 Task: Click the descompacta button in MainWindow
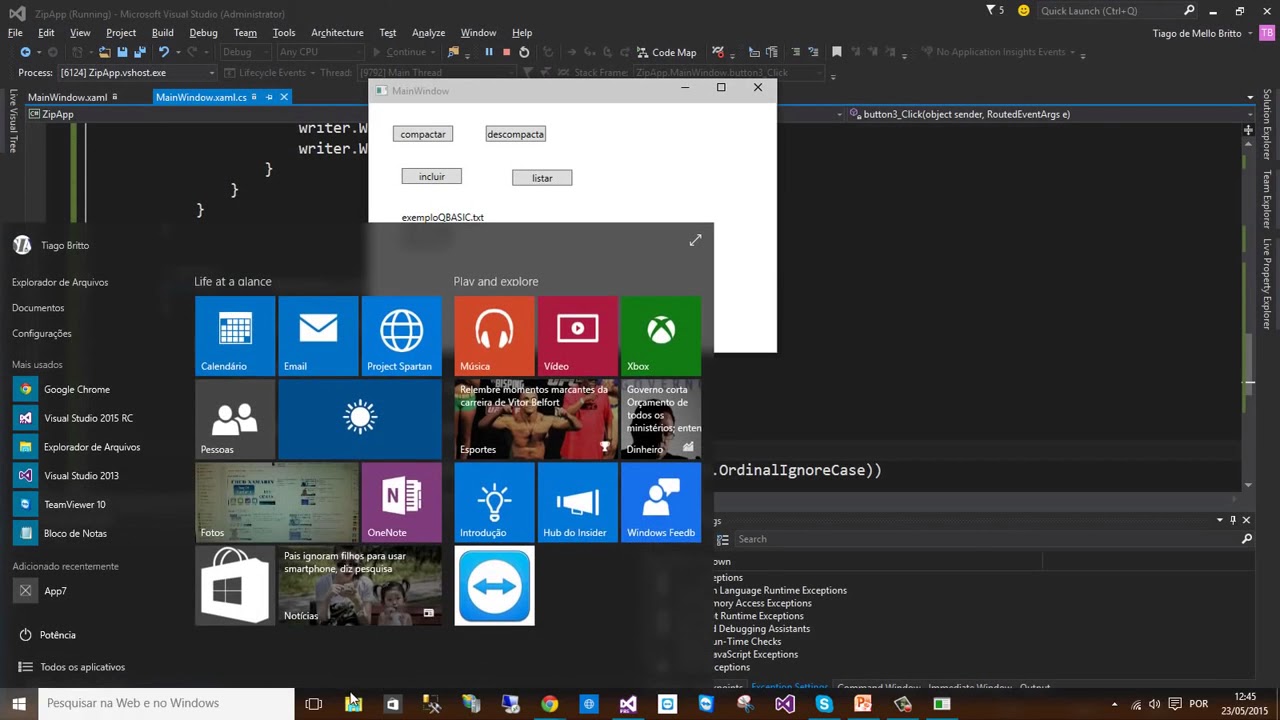pos(515,134)
